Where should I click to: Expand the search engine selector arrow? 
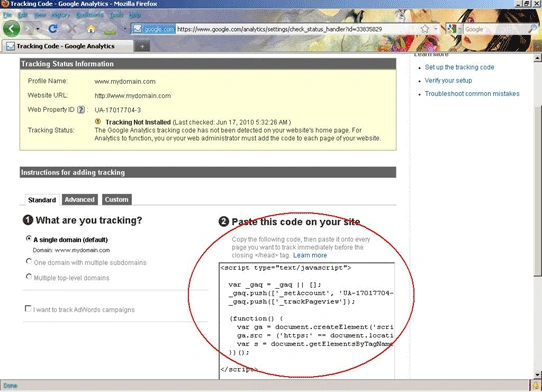pos(460,29)
